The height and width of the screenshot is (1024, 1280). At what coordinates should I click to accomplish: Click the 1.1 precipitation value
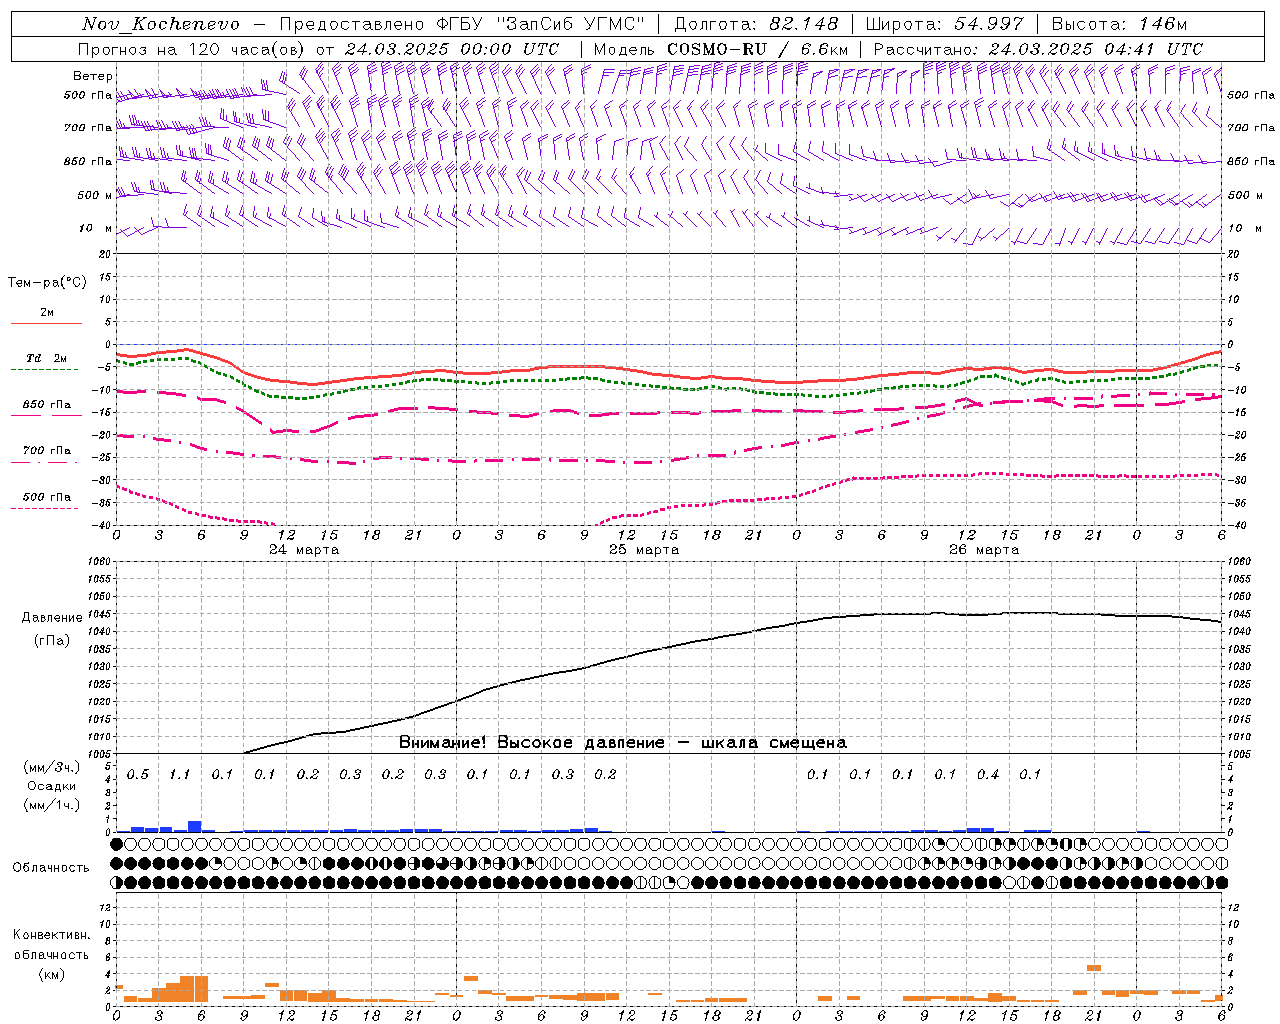180,775
